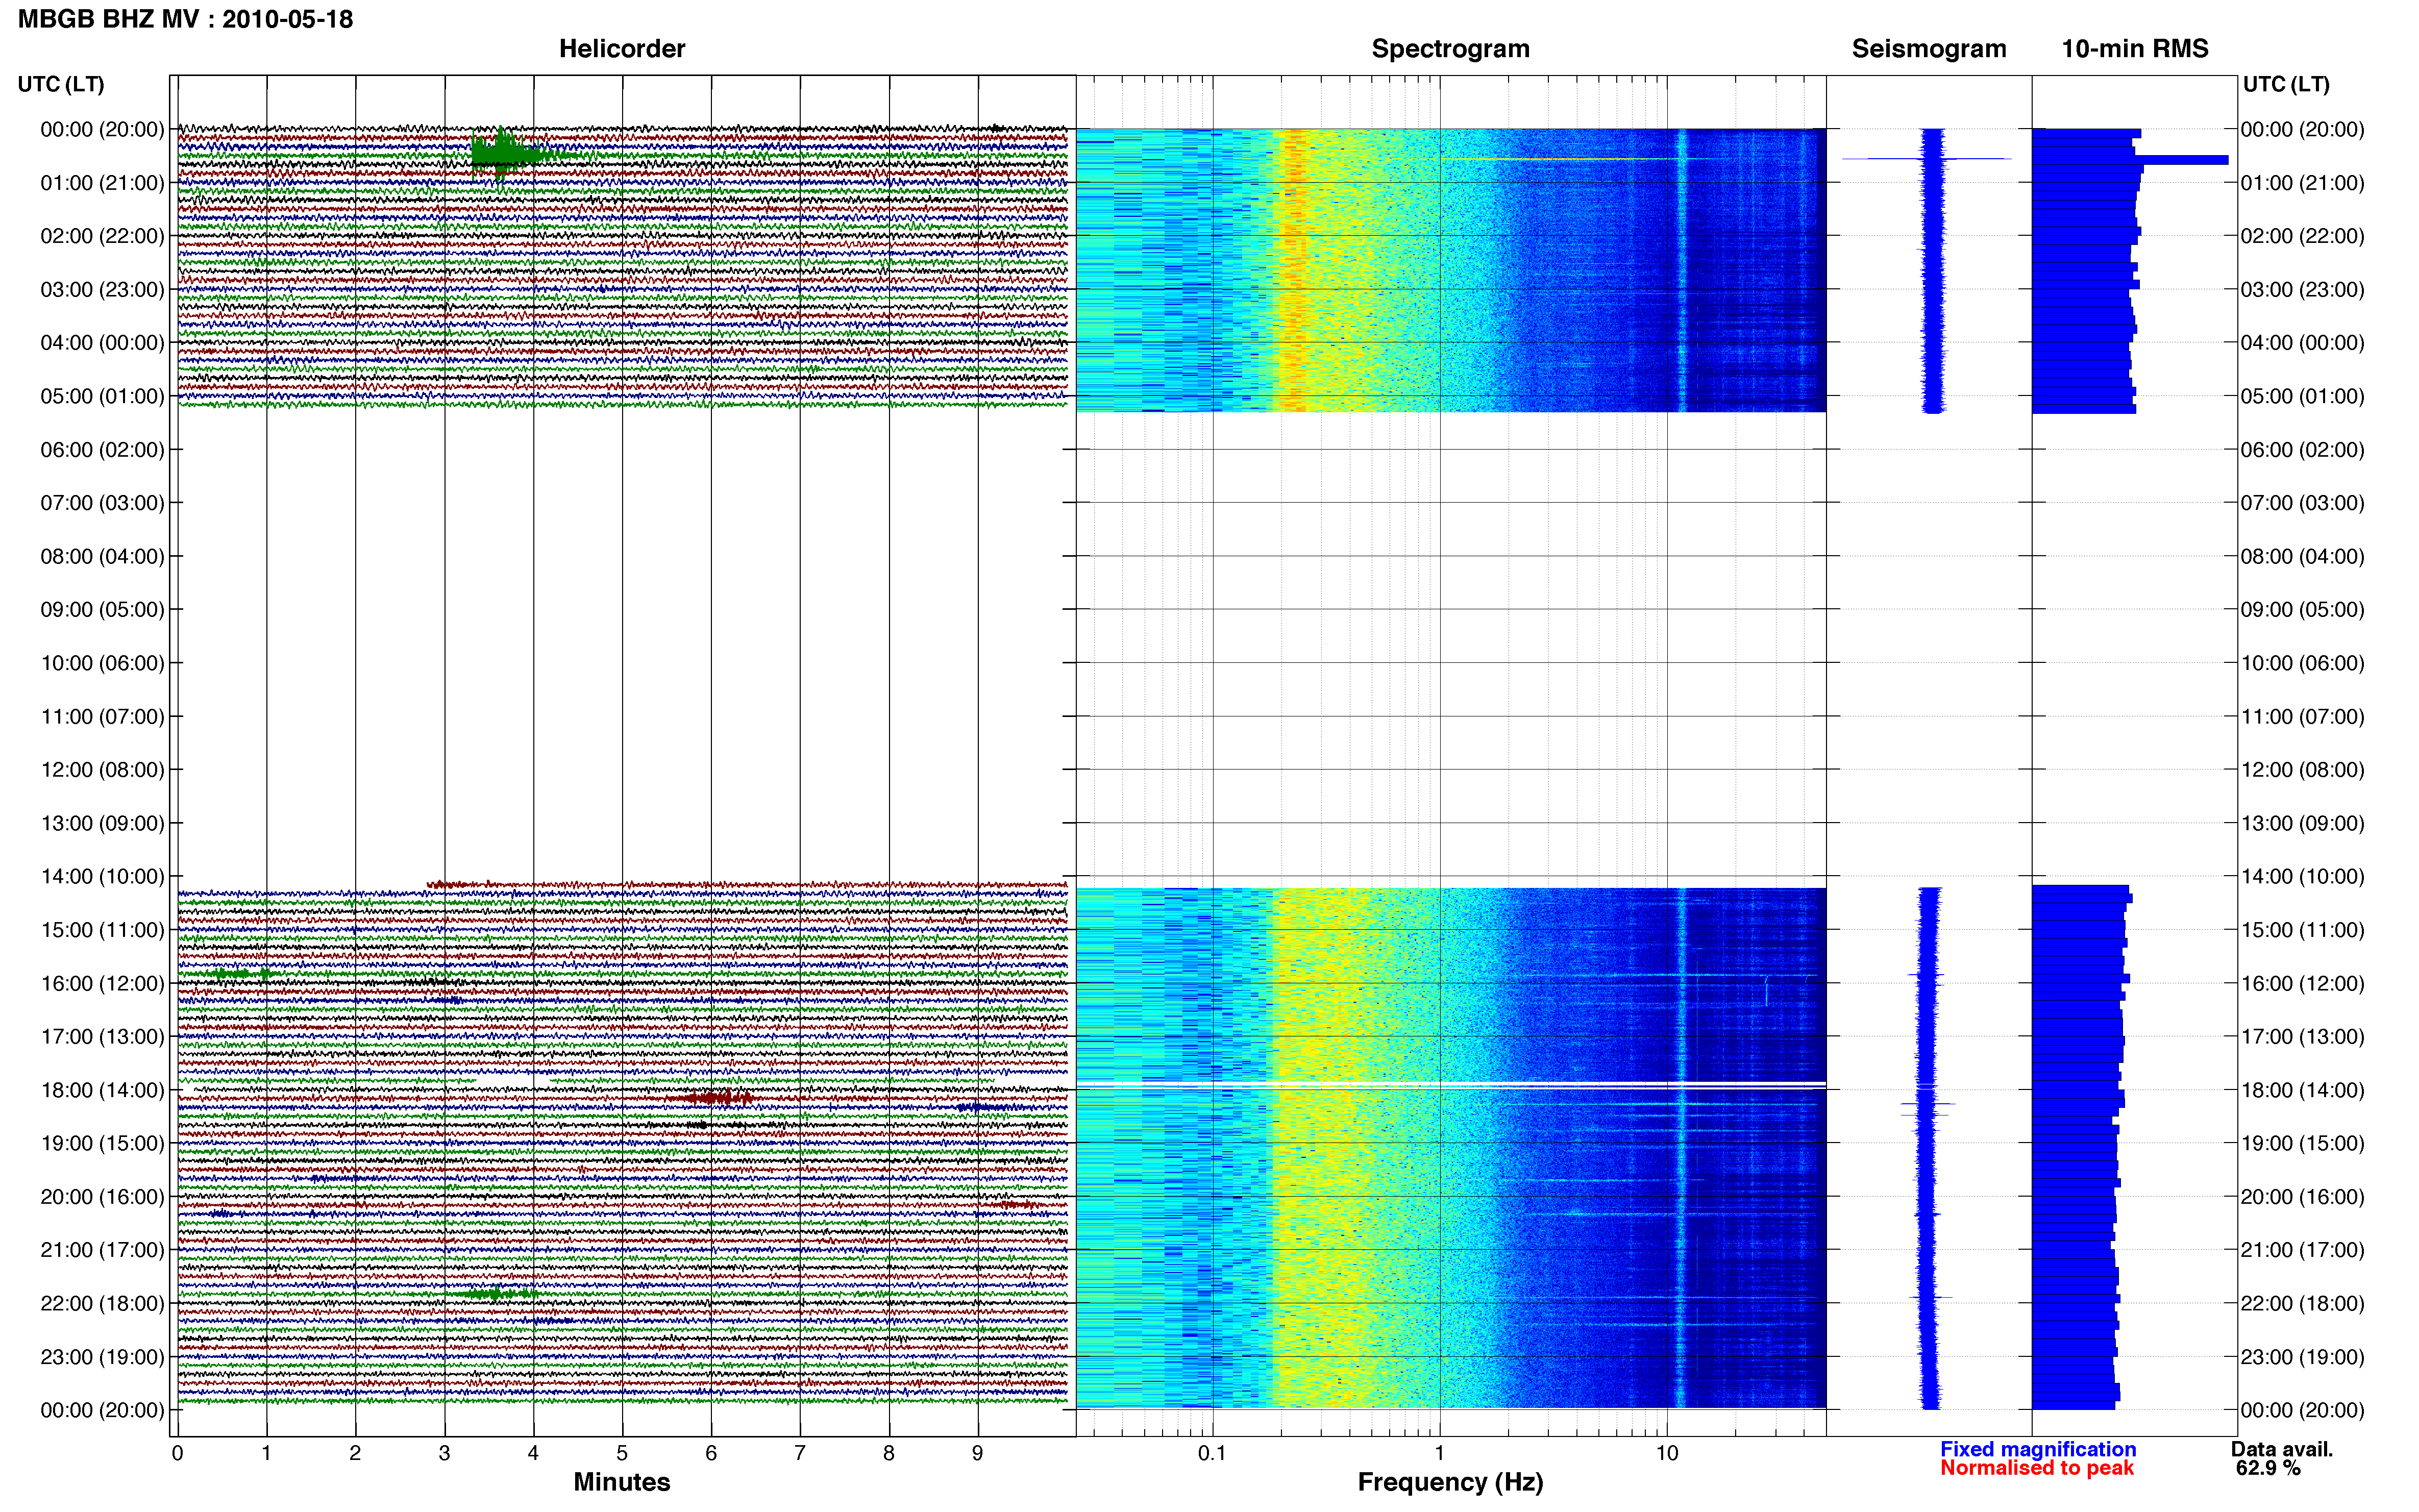Click the 'Seismogram' panel heading
2419x1512 pixels.
tap(1928, 49)
